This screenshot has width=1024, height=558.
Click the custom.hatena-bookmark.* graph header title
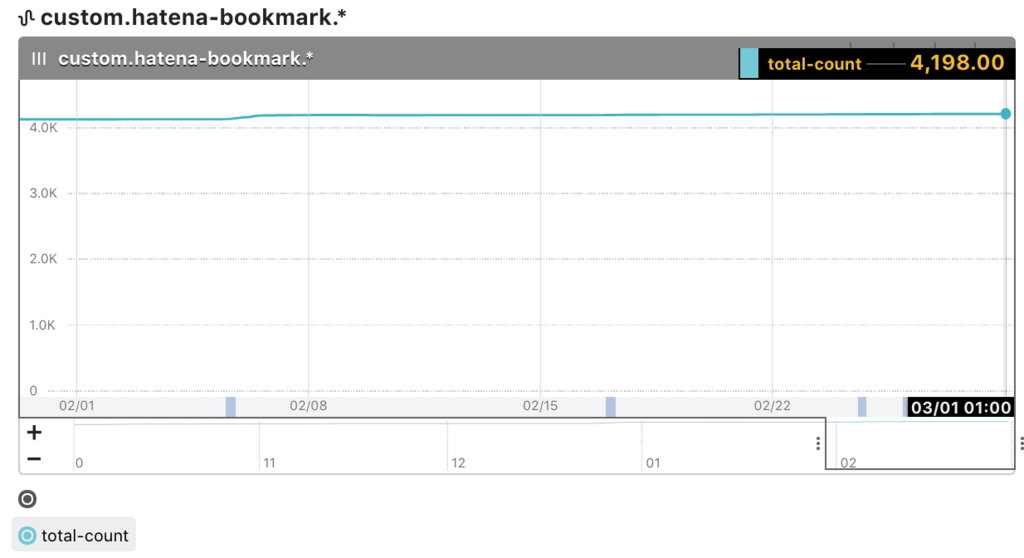[x=185, y=59]
